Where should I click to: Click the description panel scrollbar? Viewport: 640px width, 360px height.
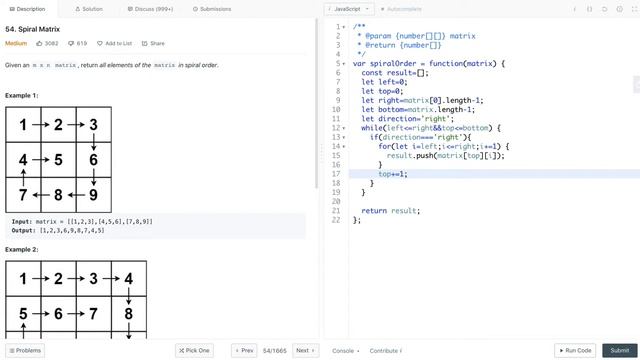point(316,103)
